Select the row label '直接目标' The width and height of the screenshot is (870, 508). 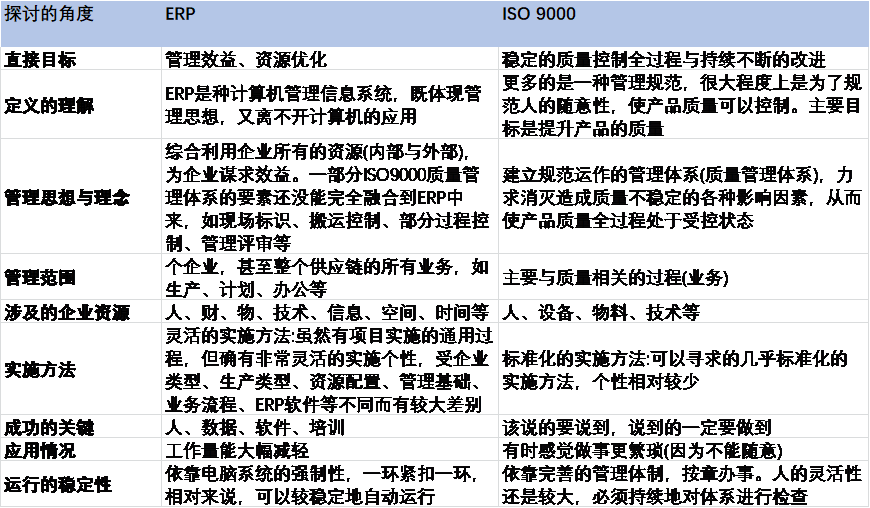click(x=40, y=59)
